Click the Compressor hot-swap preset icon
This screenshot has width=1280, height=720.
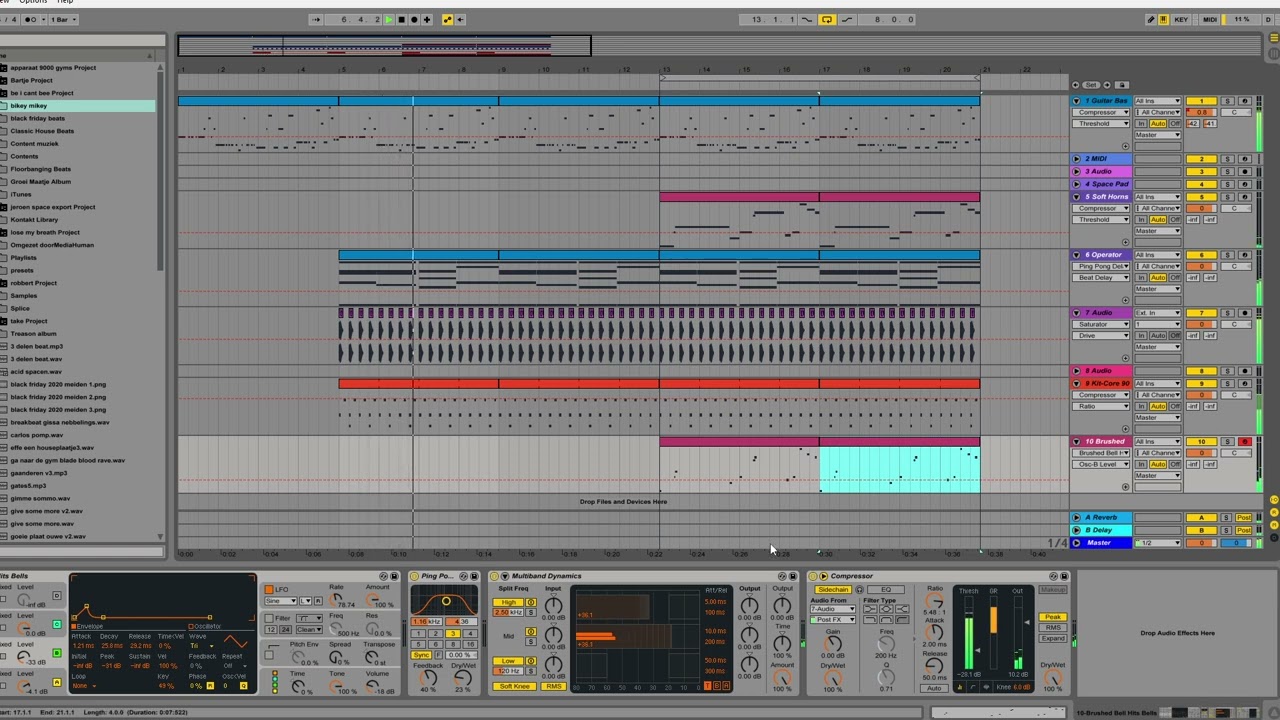[x=1053, y=576]
